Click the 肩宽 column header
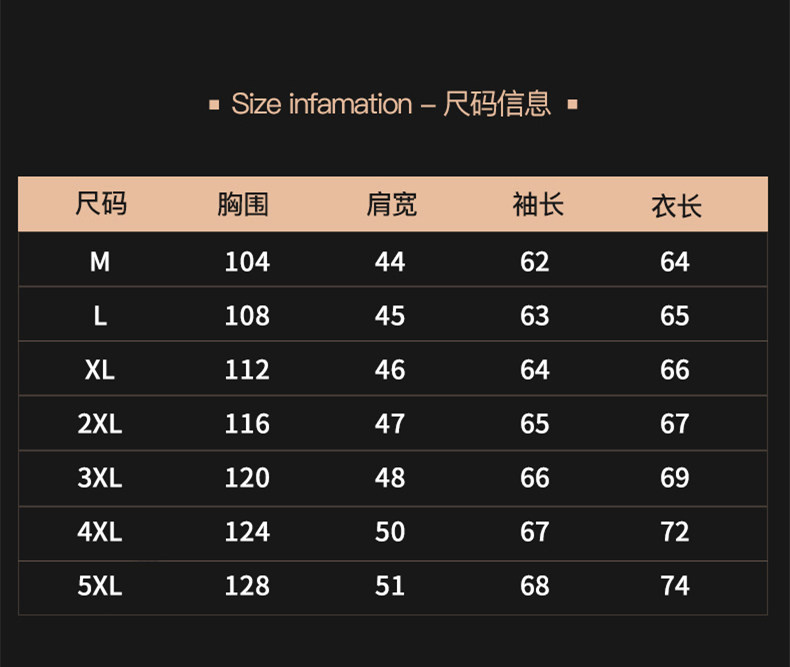Image resolution: width=790 pixels, height=667 pixels. [390, 205]
